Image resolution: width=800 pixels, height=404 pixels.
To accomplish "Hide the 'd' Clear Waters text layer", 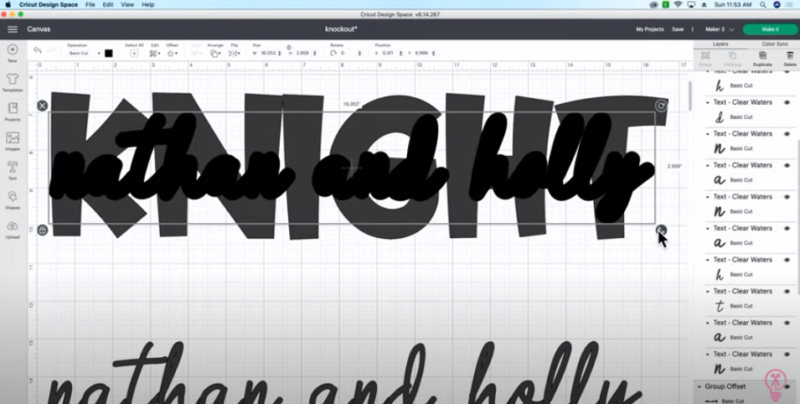I will (x=787, y=103).
